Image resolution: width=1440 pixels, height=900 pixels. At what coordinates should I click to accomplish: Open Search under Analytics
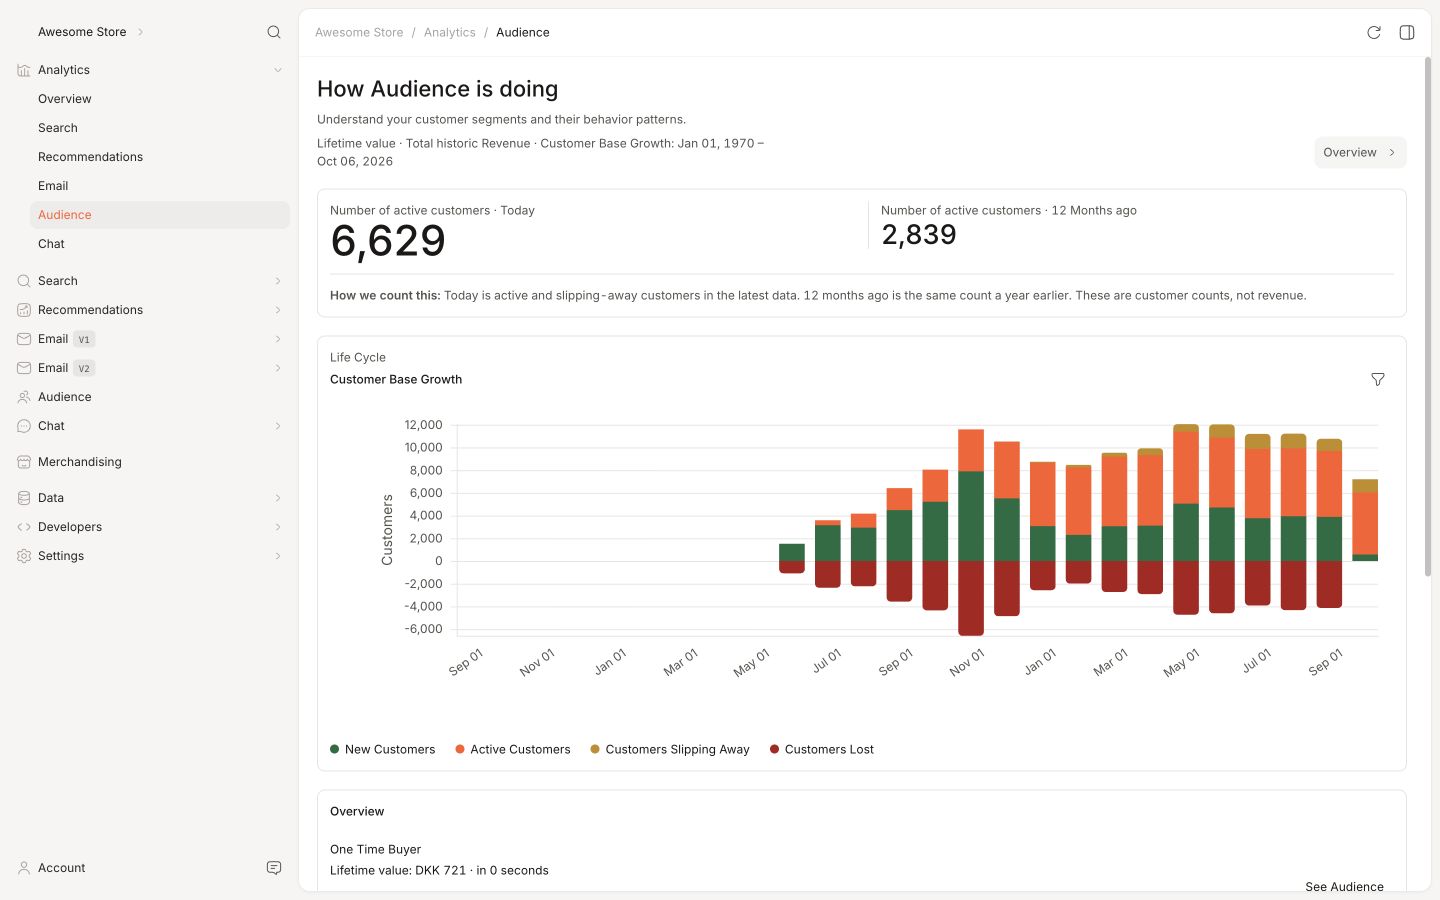coord(160,128)
